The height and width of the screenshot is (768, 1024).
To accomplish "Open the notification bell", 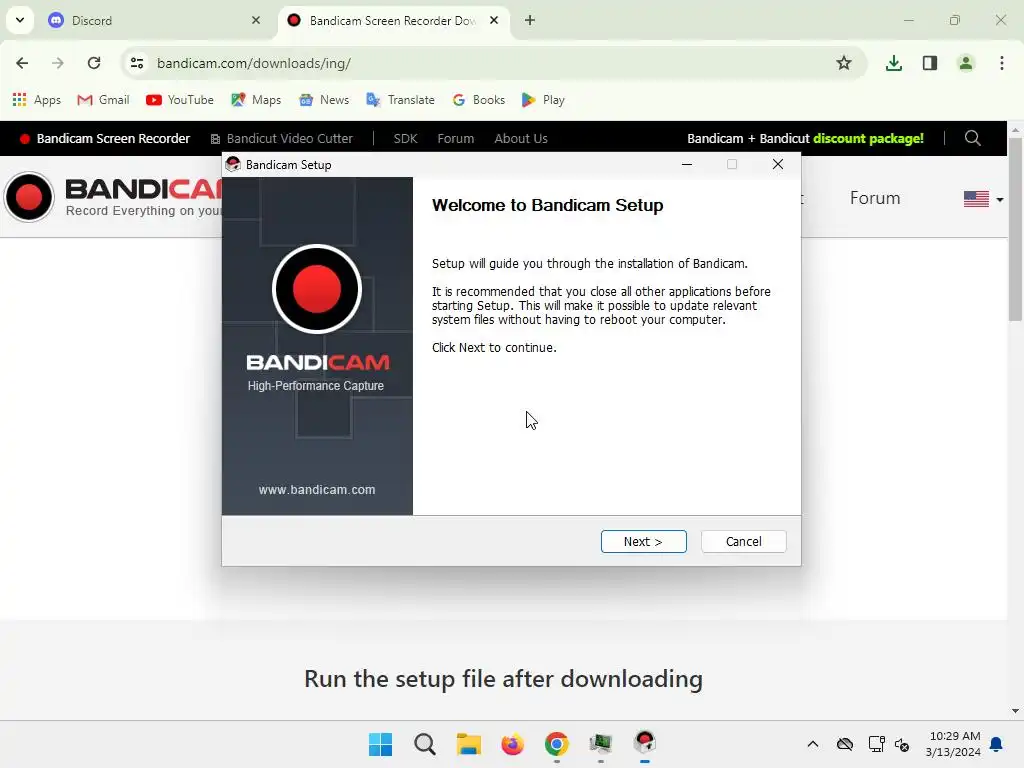I will pos(997,744).
